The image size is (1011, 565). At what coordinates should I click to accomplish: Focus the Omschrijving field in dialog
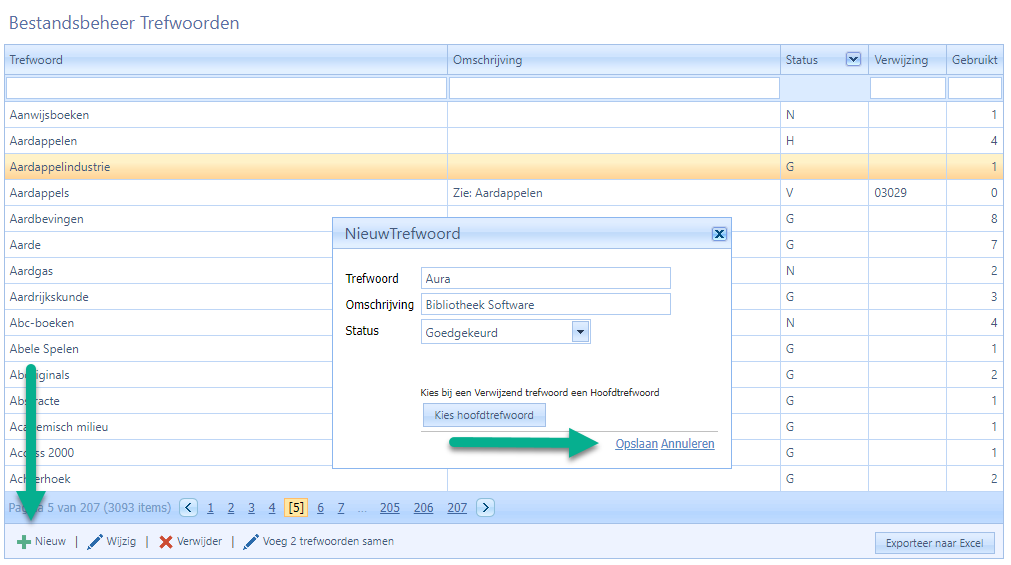click(545, 304)
